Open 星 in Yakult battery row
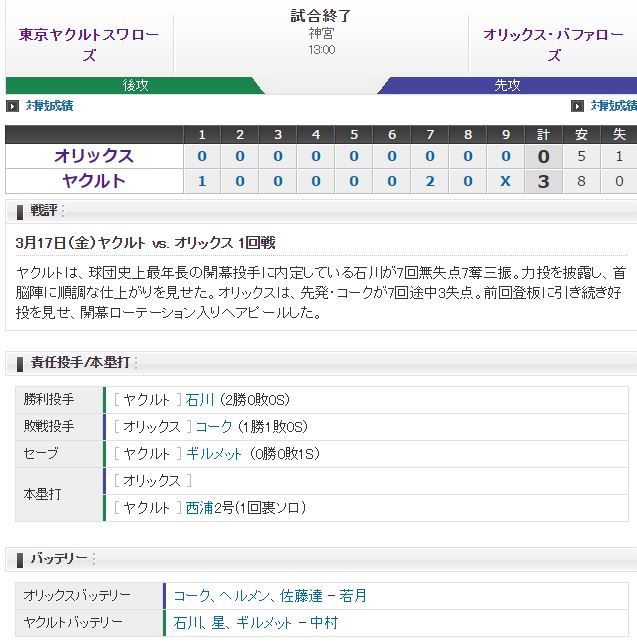Viewport: 637px width, 642px height. [219, 623]
